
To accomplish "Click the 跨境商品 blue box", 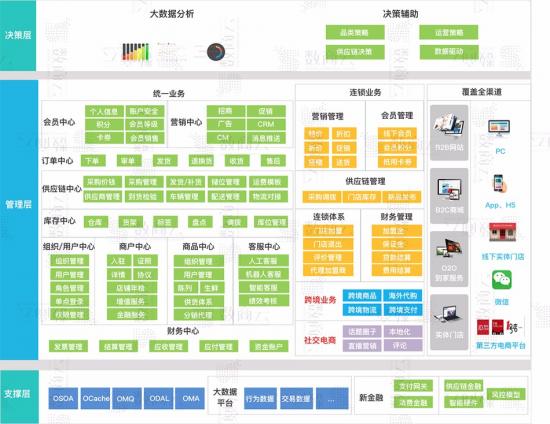I will pos(362,296).
